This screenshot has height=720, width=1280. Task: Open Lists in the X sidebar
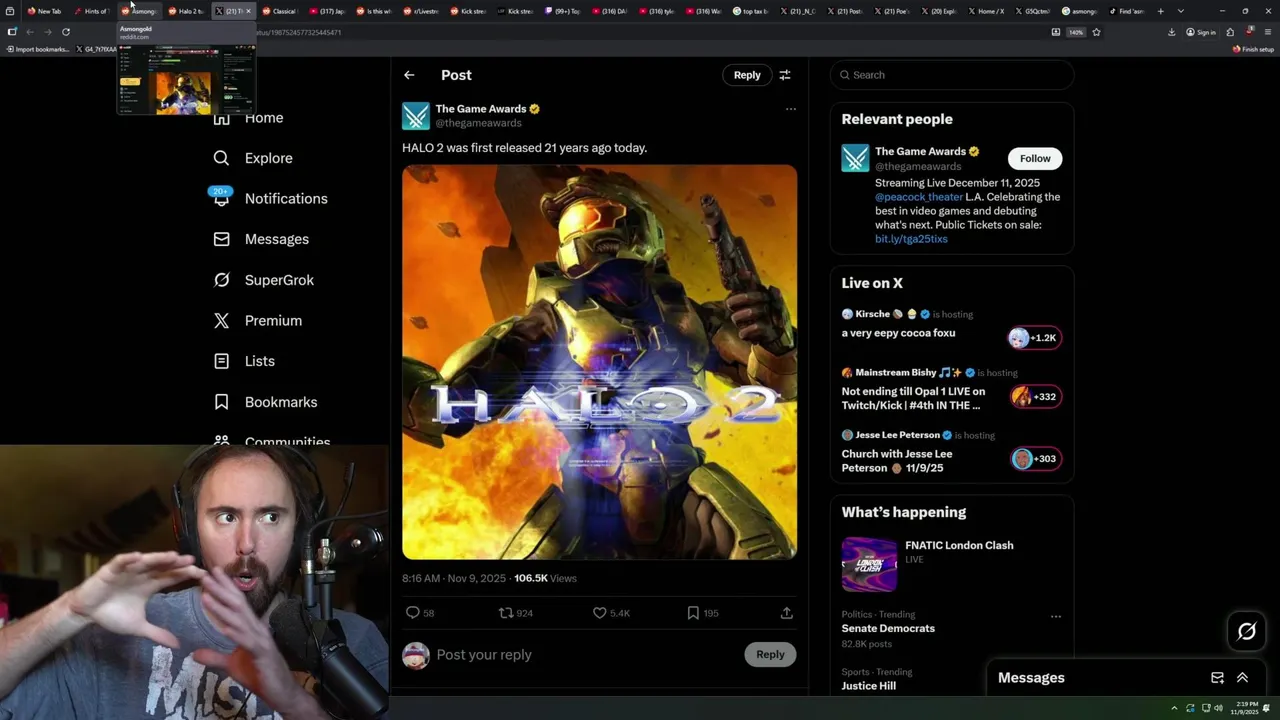point(244,361)
